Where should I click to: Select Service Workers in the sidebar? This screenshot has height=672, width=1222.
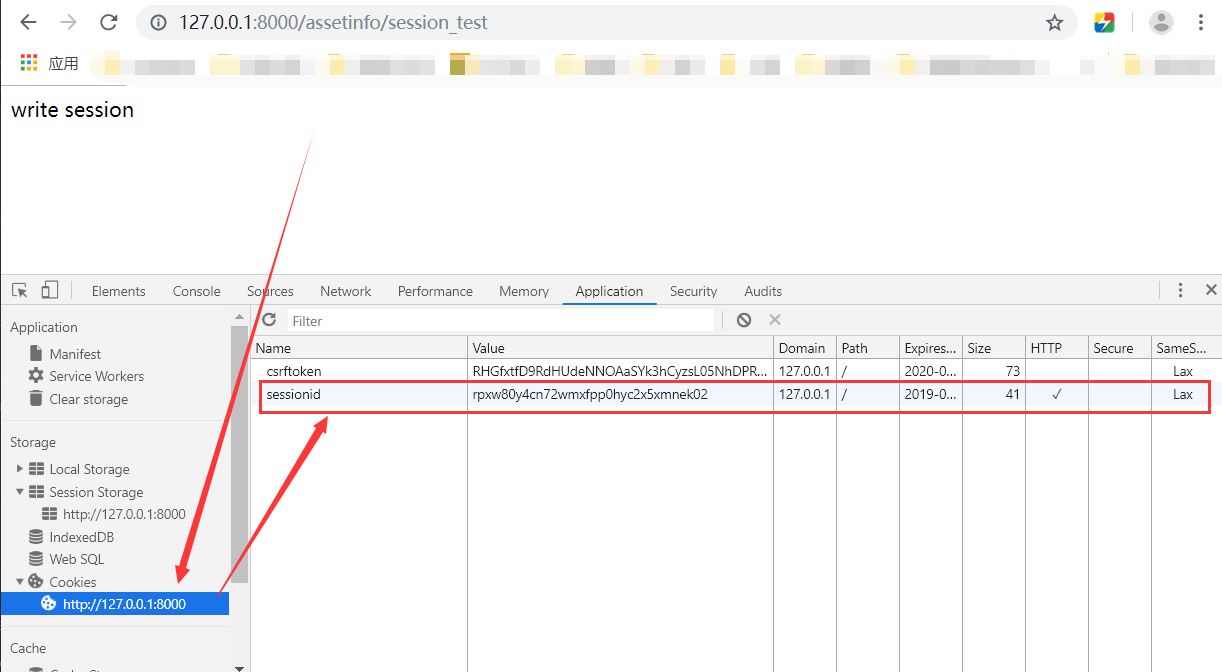click(x=96, y=376)
